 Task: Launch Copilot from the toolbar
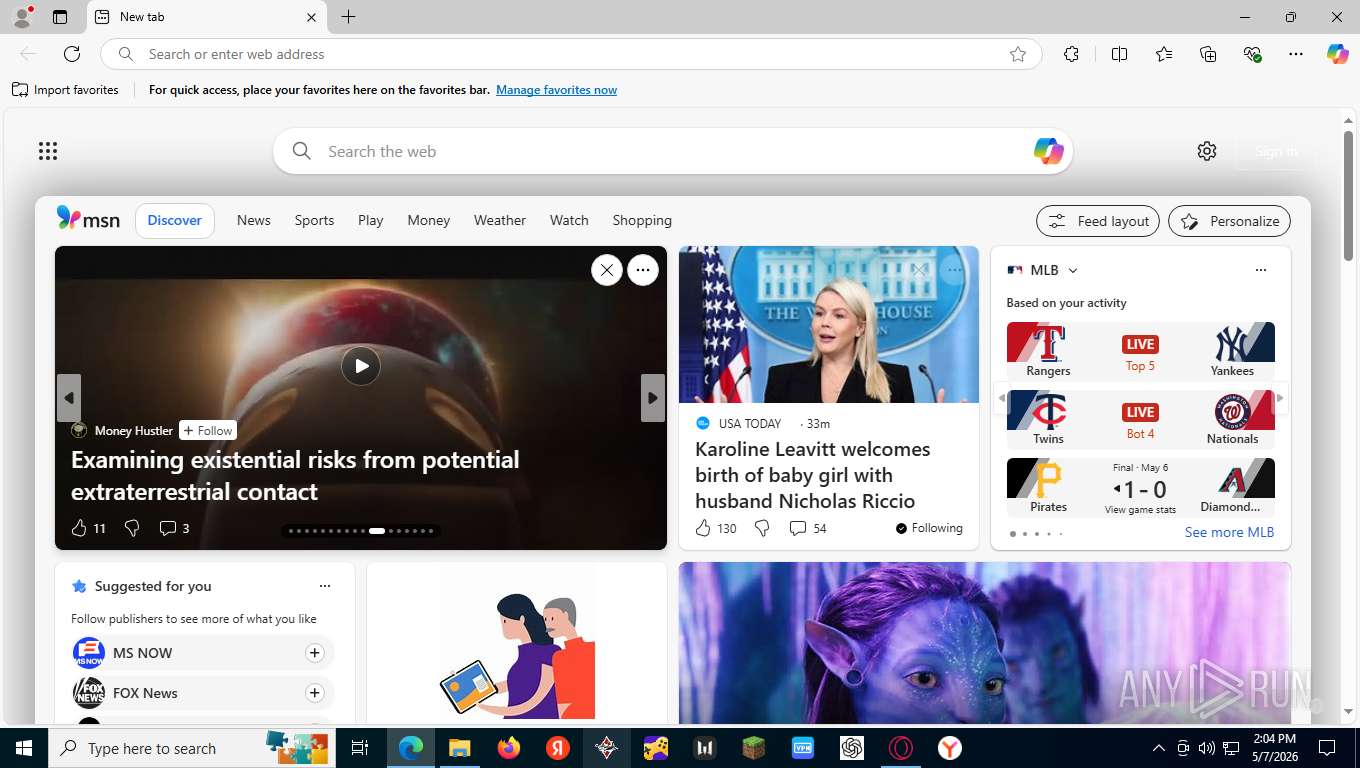[x=1337, y=54]
